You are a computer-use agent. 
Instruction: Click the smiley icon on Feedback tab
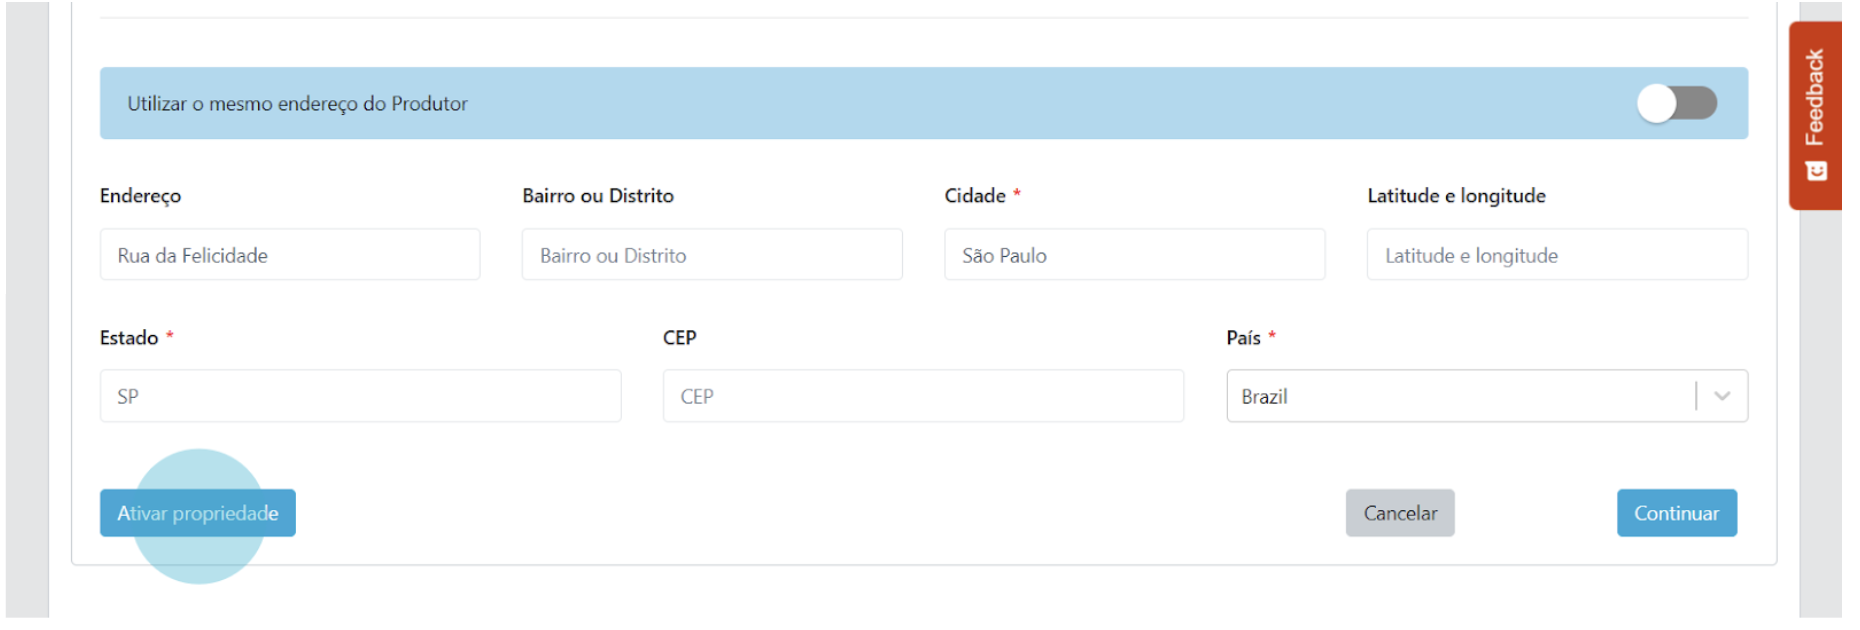(x=1816, y=171)
